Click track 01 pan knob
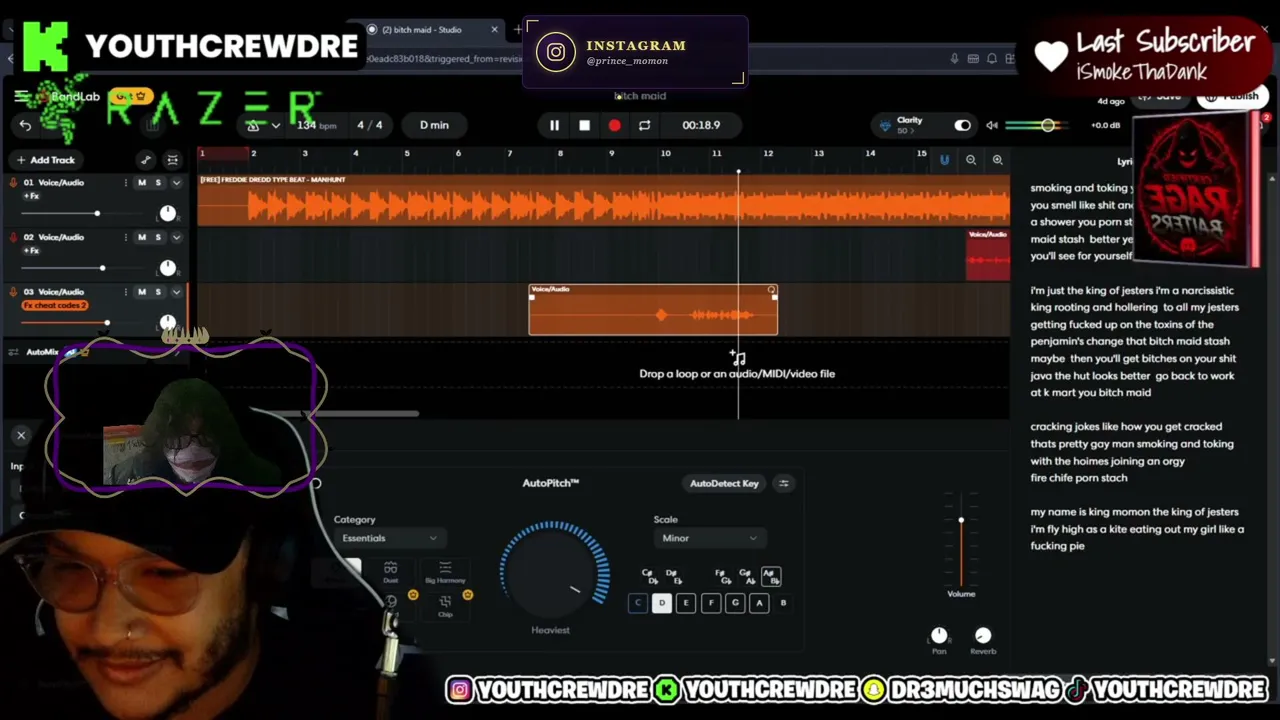 pos(167,213)
